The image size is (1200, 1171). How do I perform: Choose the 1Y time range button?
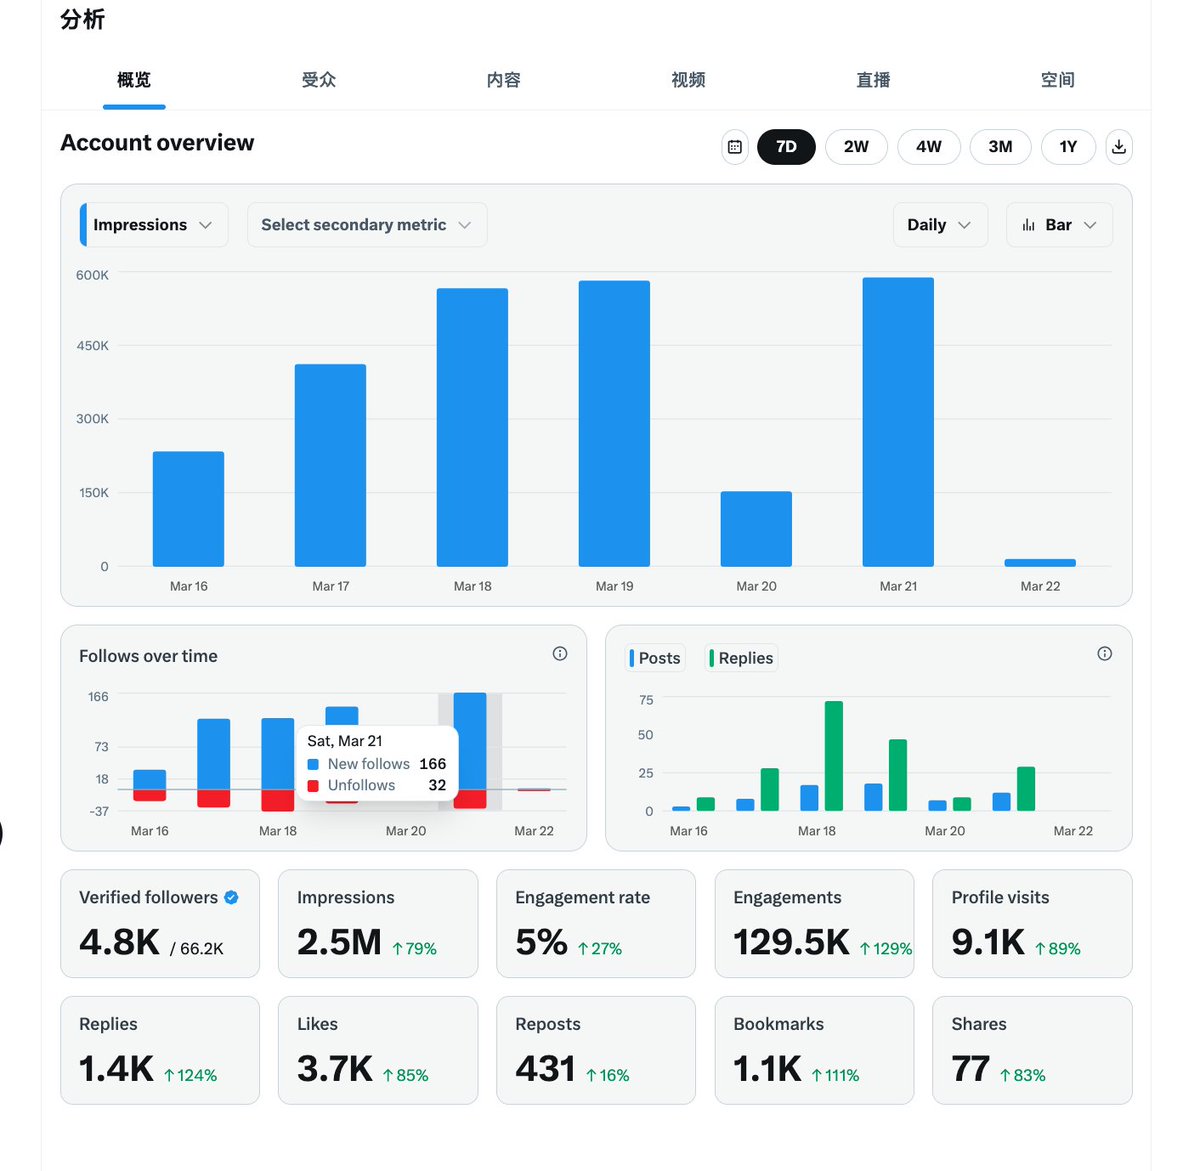[1068, 147]
